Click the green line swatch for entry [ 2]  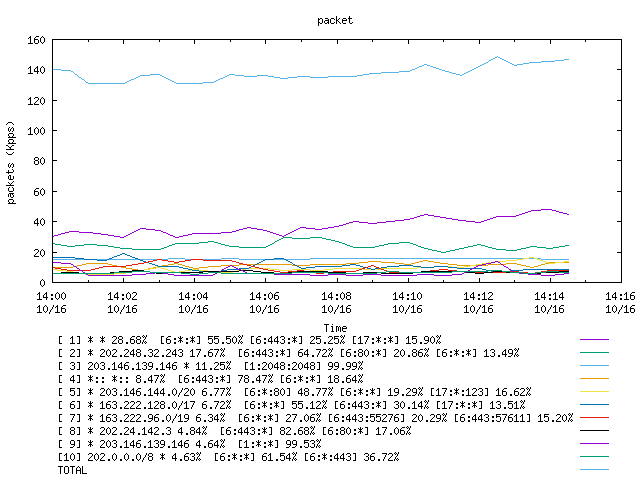point(594,353)
